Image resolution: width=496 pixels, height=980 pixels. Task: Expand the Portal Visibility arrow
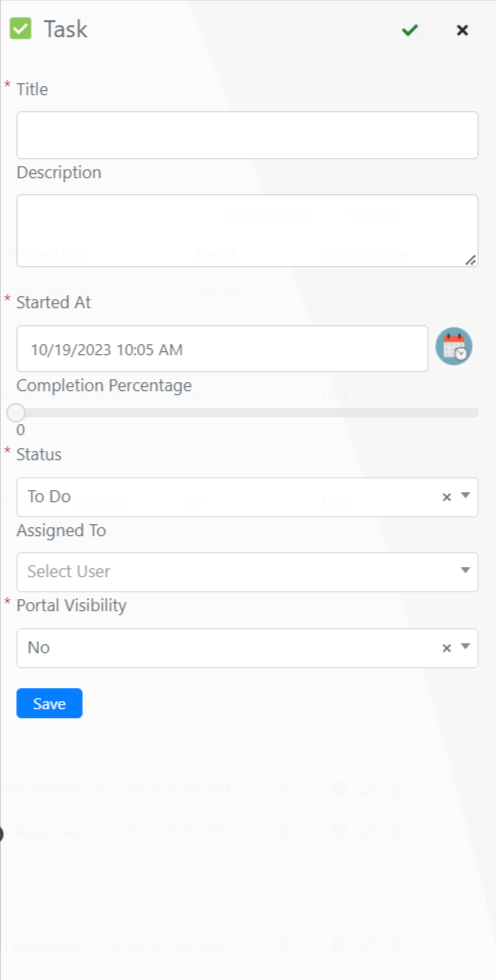[465, 646]
